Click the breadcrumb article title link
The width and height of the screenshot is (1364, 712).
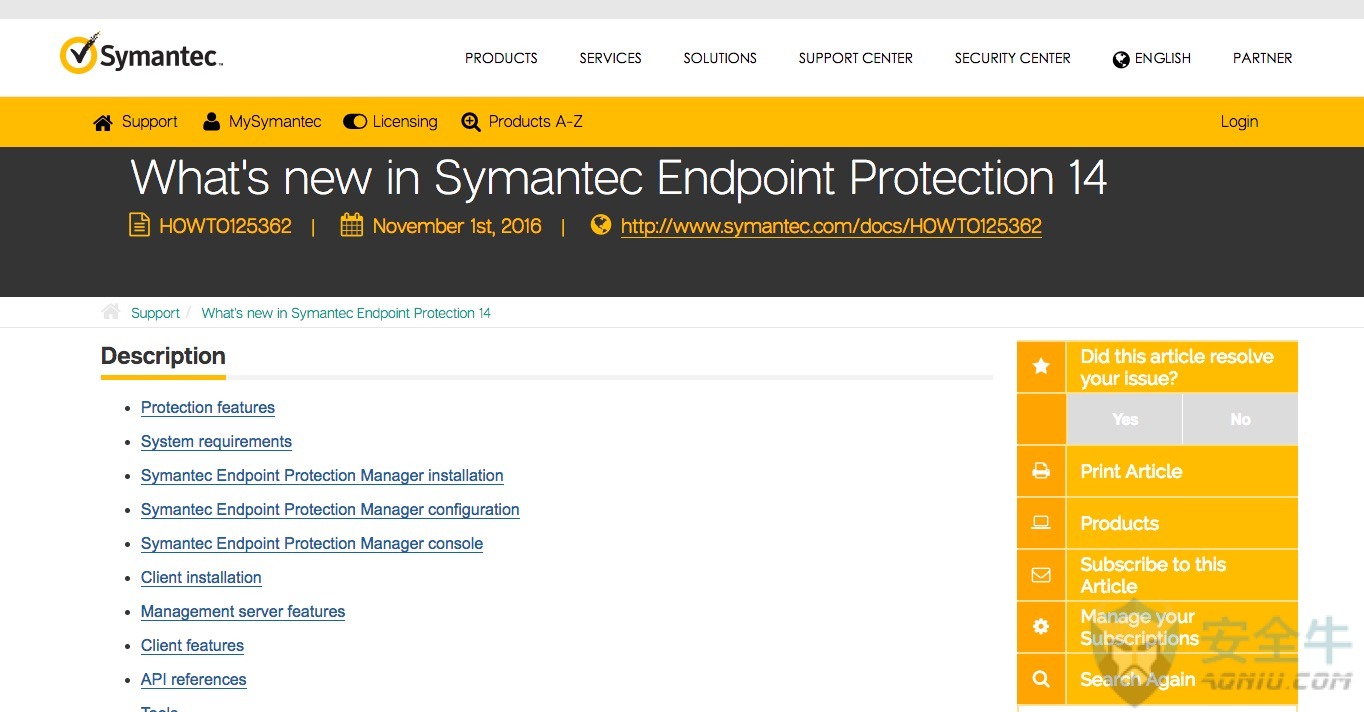346,313
